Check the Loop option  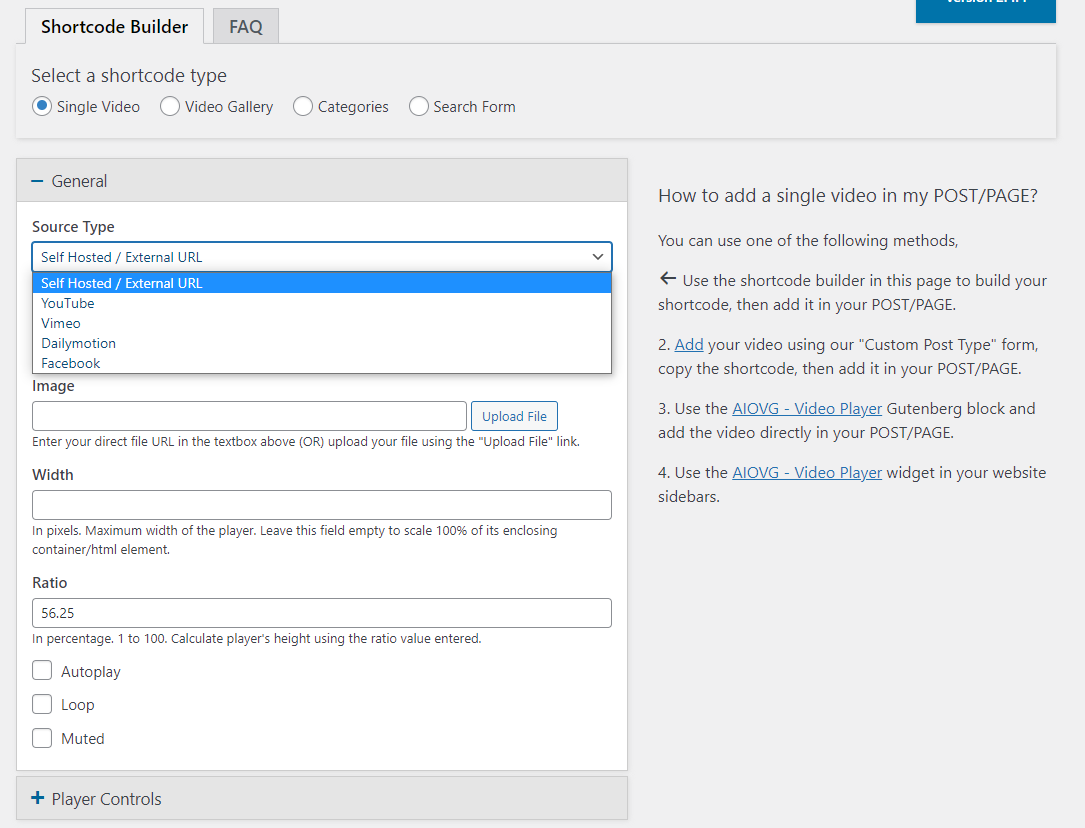[x=42, y=704]
